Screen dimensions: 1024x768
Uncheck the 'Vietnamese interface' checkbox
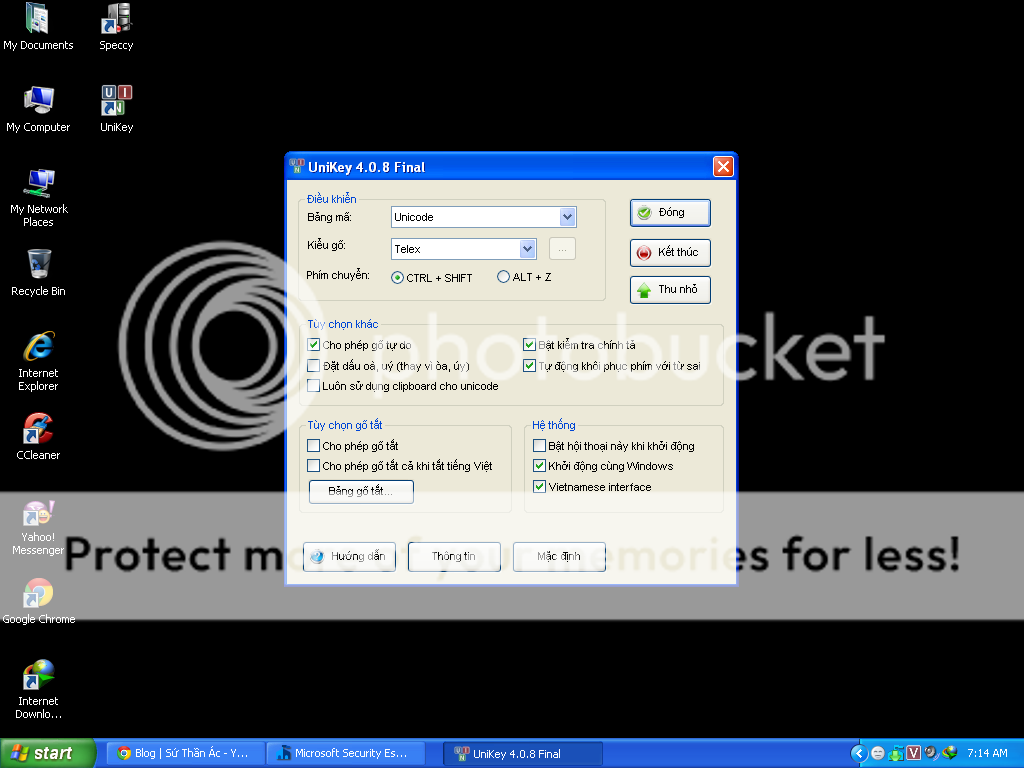tap(539, 487)
